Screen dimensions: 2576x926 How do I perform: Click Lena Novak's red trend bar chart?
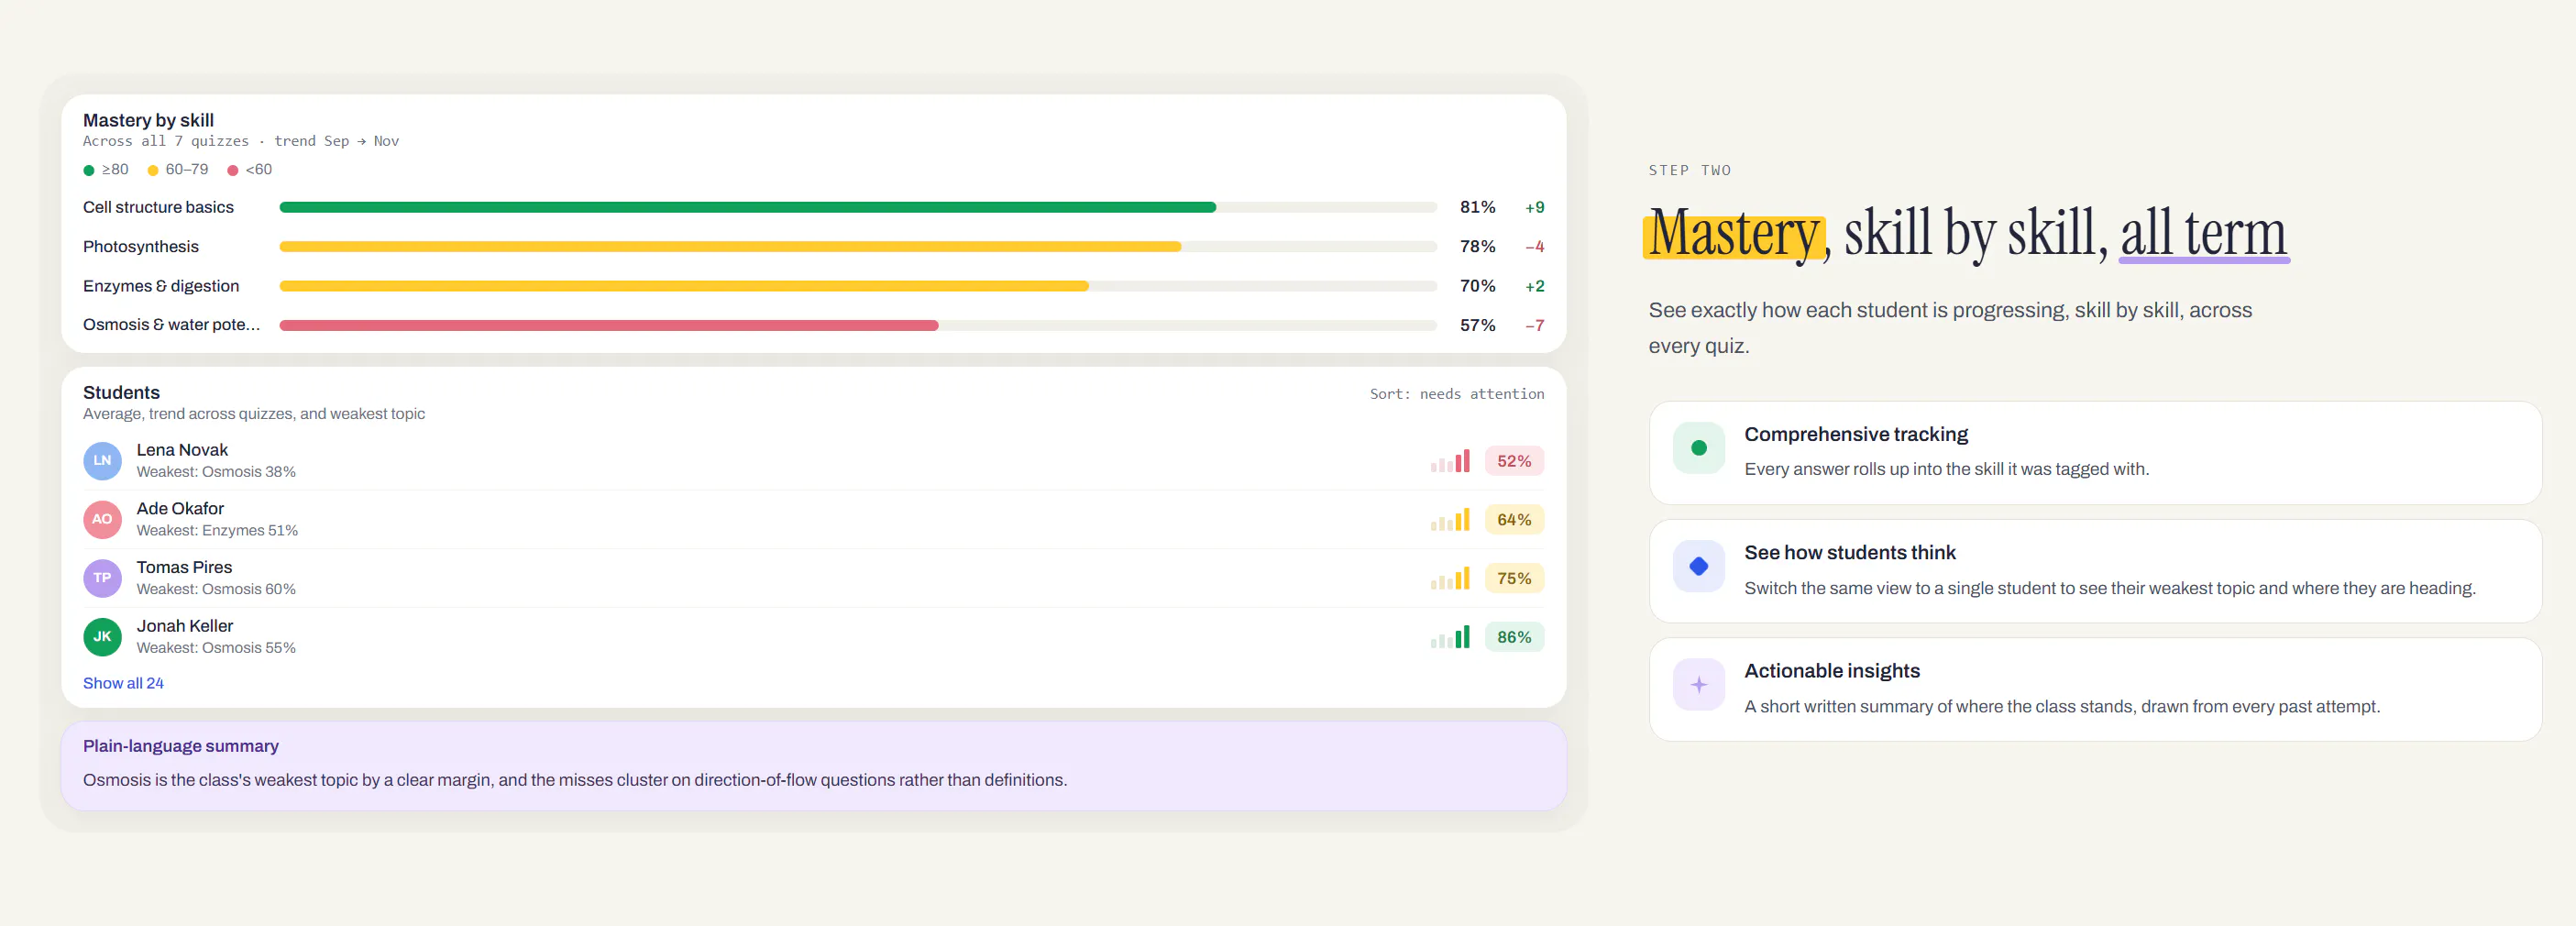(x=1450, y=461)
